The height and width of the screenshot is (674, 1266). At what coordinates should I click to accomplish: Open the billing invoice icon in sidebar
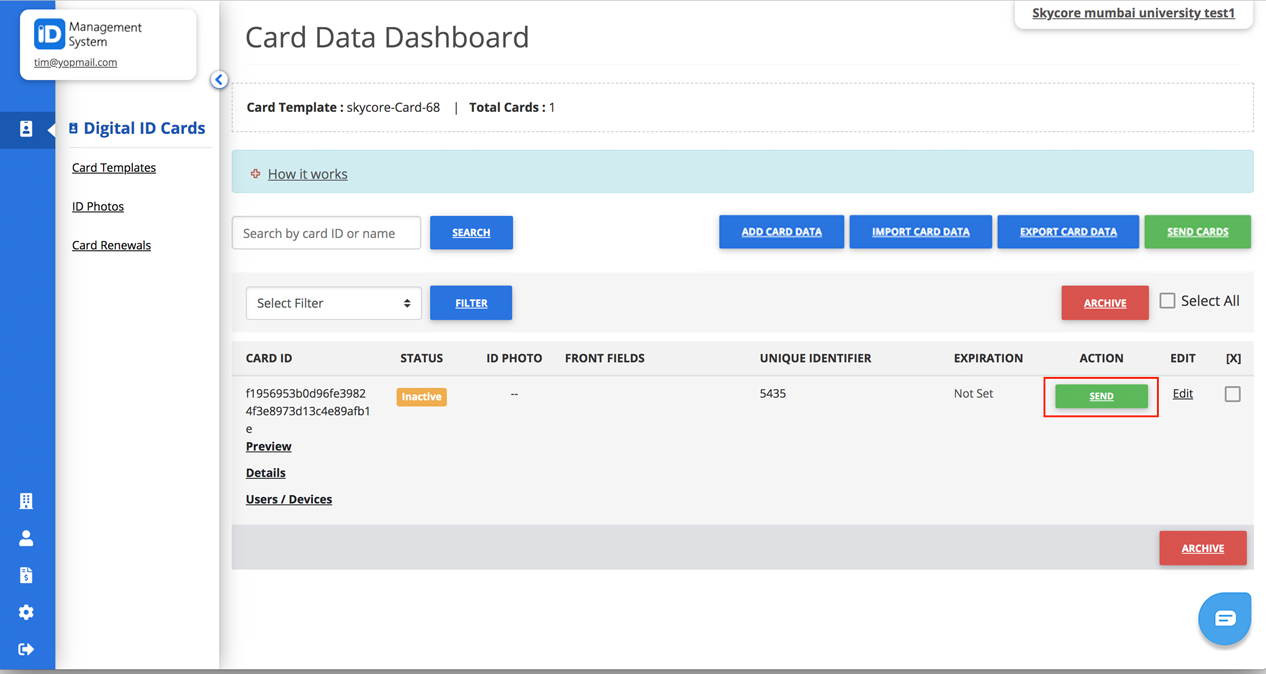[x=26, y=575]
